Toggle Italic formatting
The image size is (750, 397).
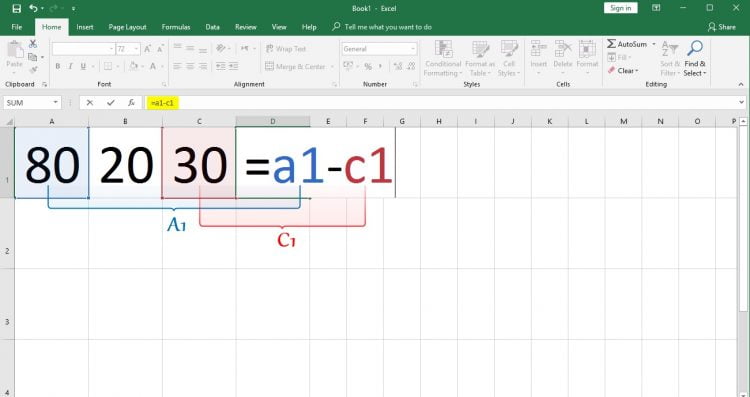pyautogui.click(x=70, y=66)
